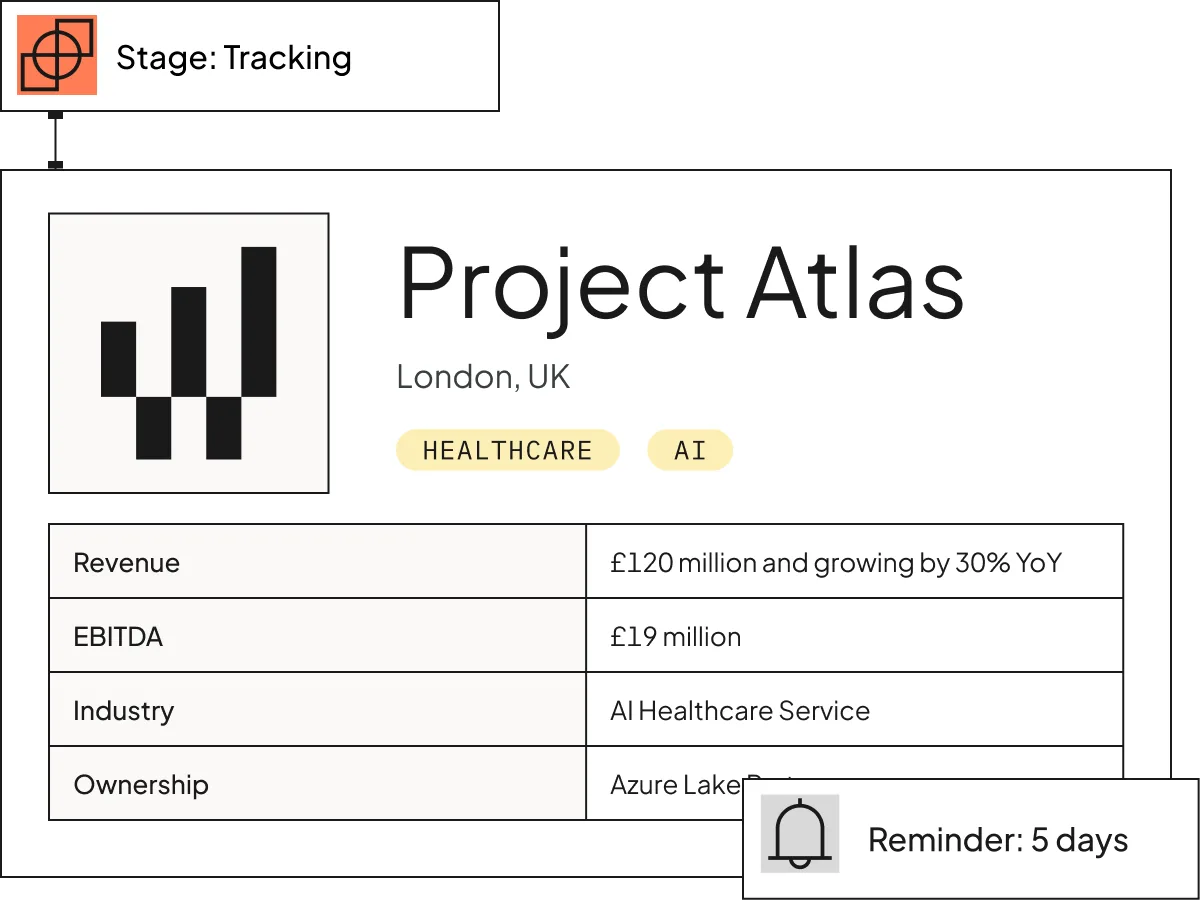Select the Industry row label

(318, 710)
